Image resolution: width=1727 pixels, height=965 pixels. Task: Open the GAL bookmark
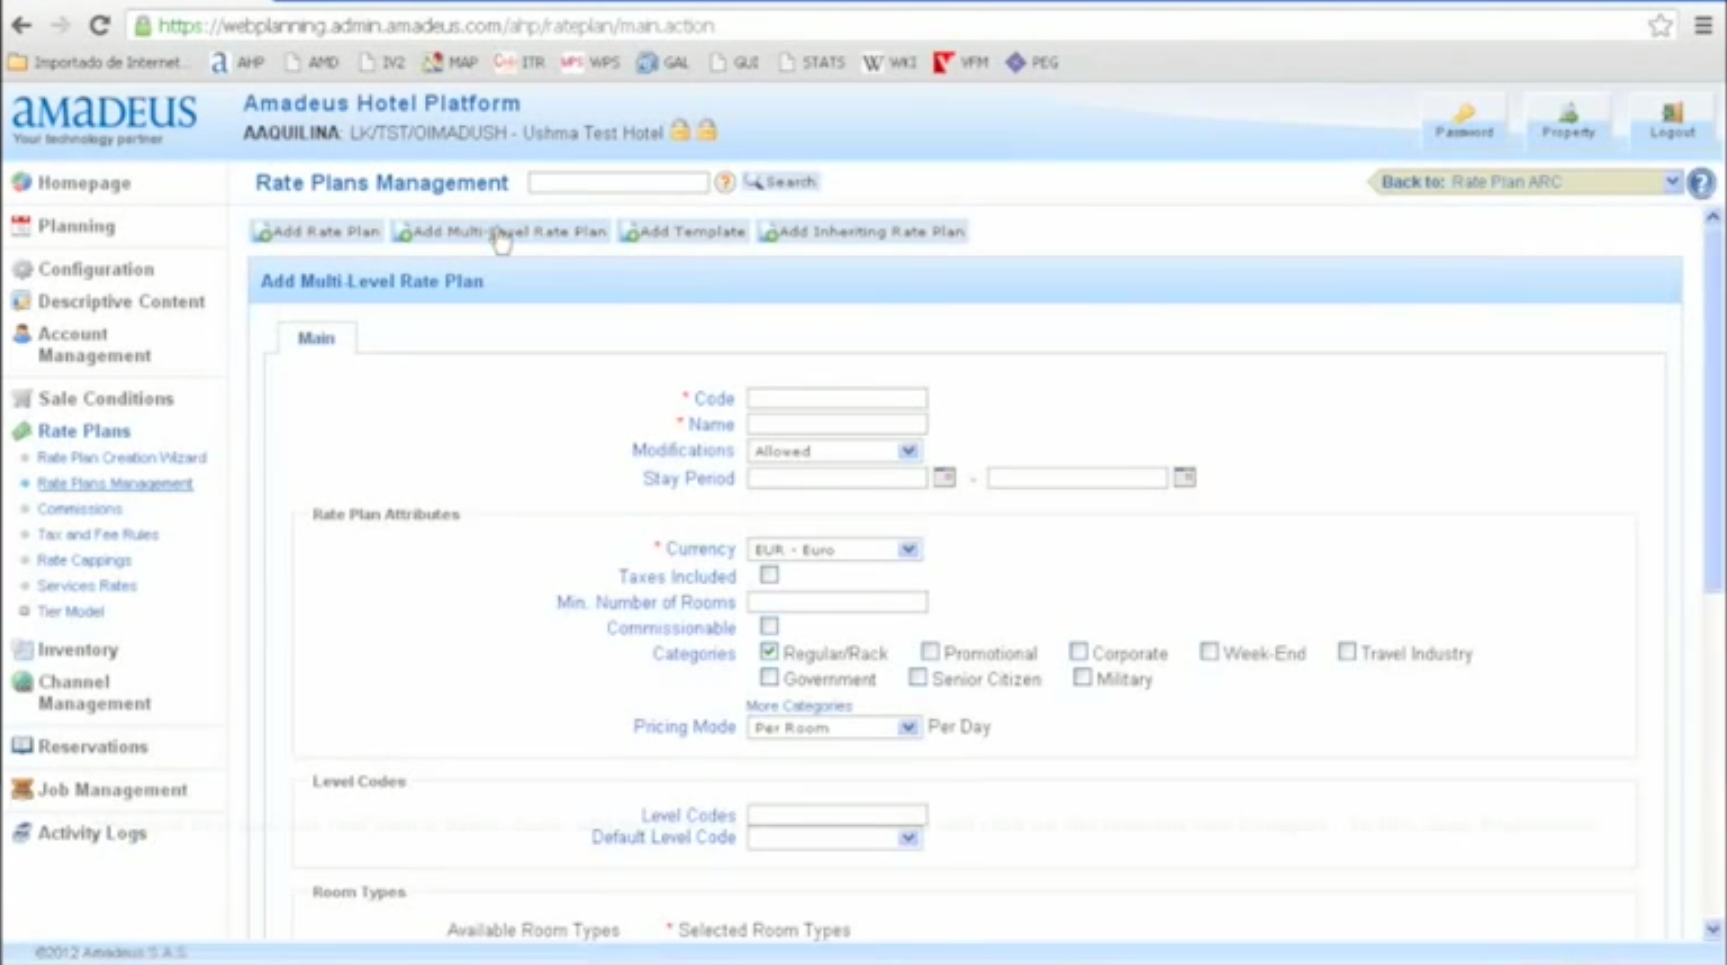click(x=663, y=62)
